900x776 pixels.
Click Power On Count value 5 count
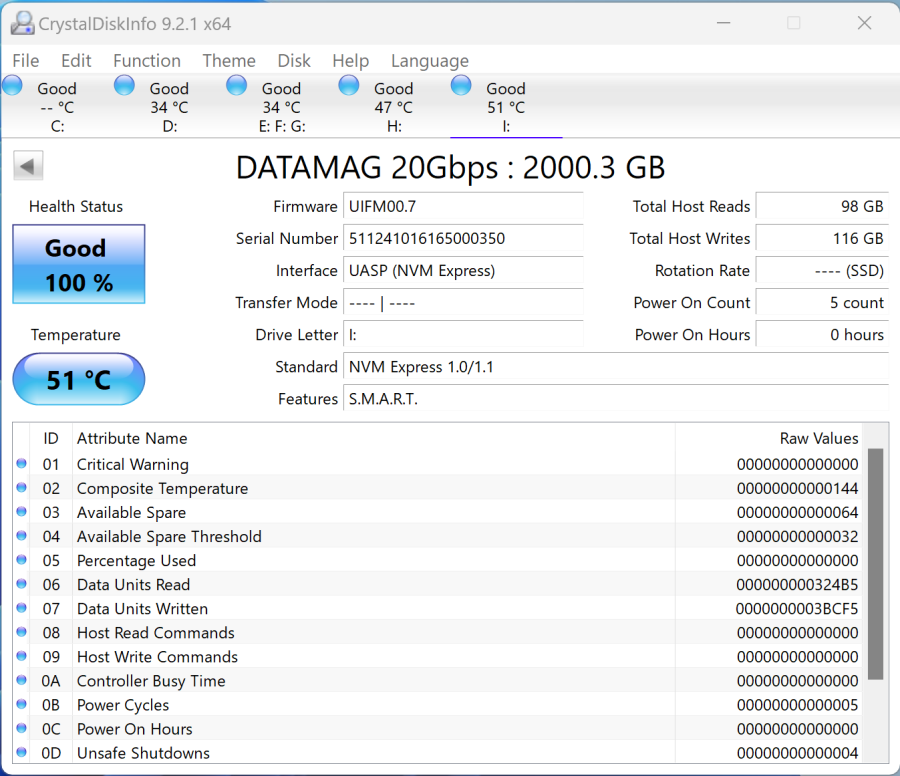[822, 302]
